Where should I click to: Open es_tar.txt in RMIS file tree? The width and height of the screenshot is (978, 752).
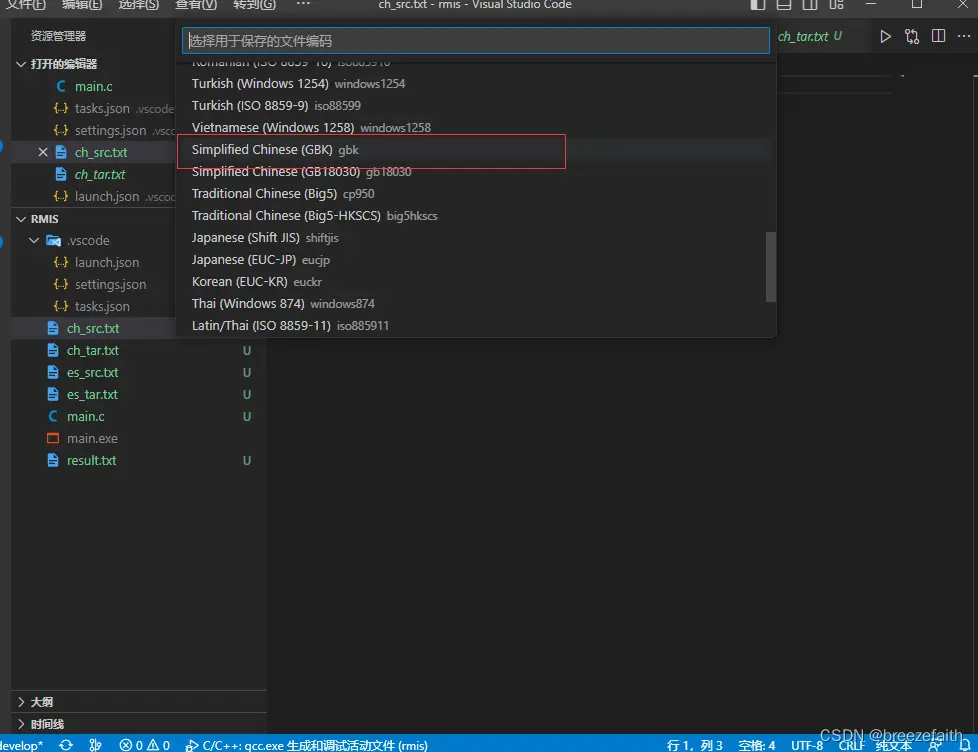tap(92, 394)
